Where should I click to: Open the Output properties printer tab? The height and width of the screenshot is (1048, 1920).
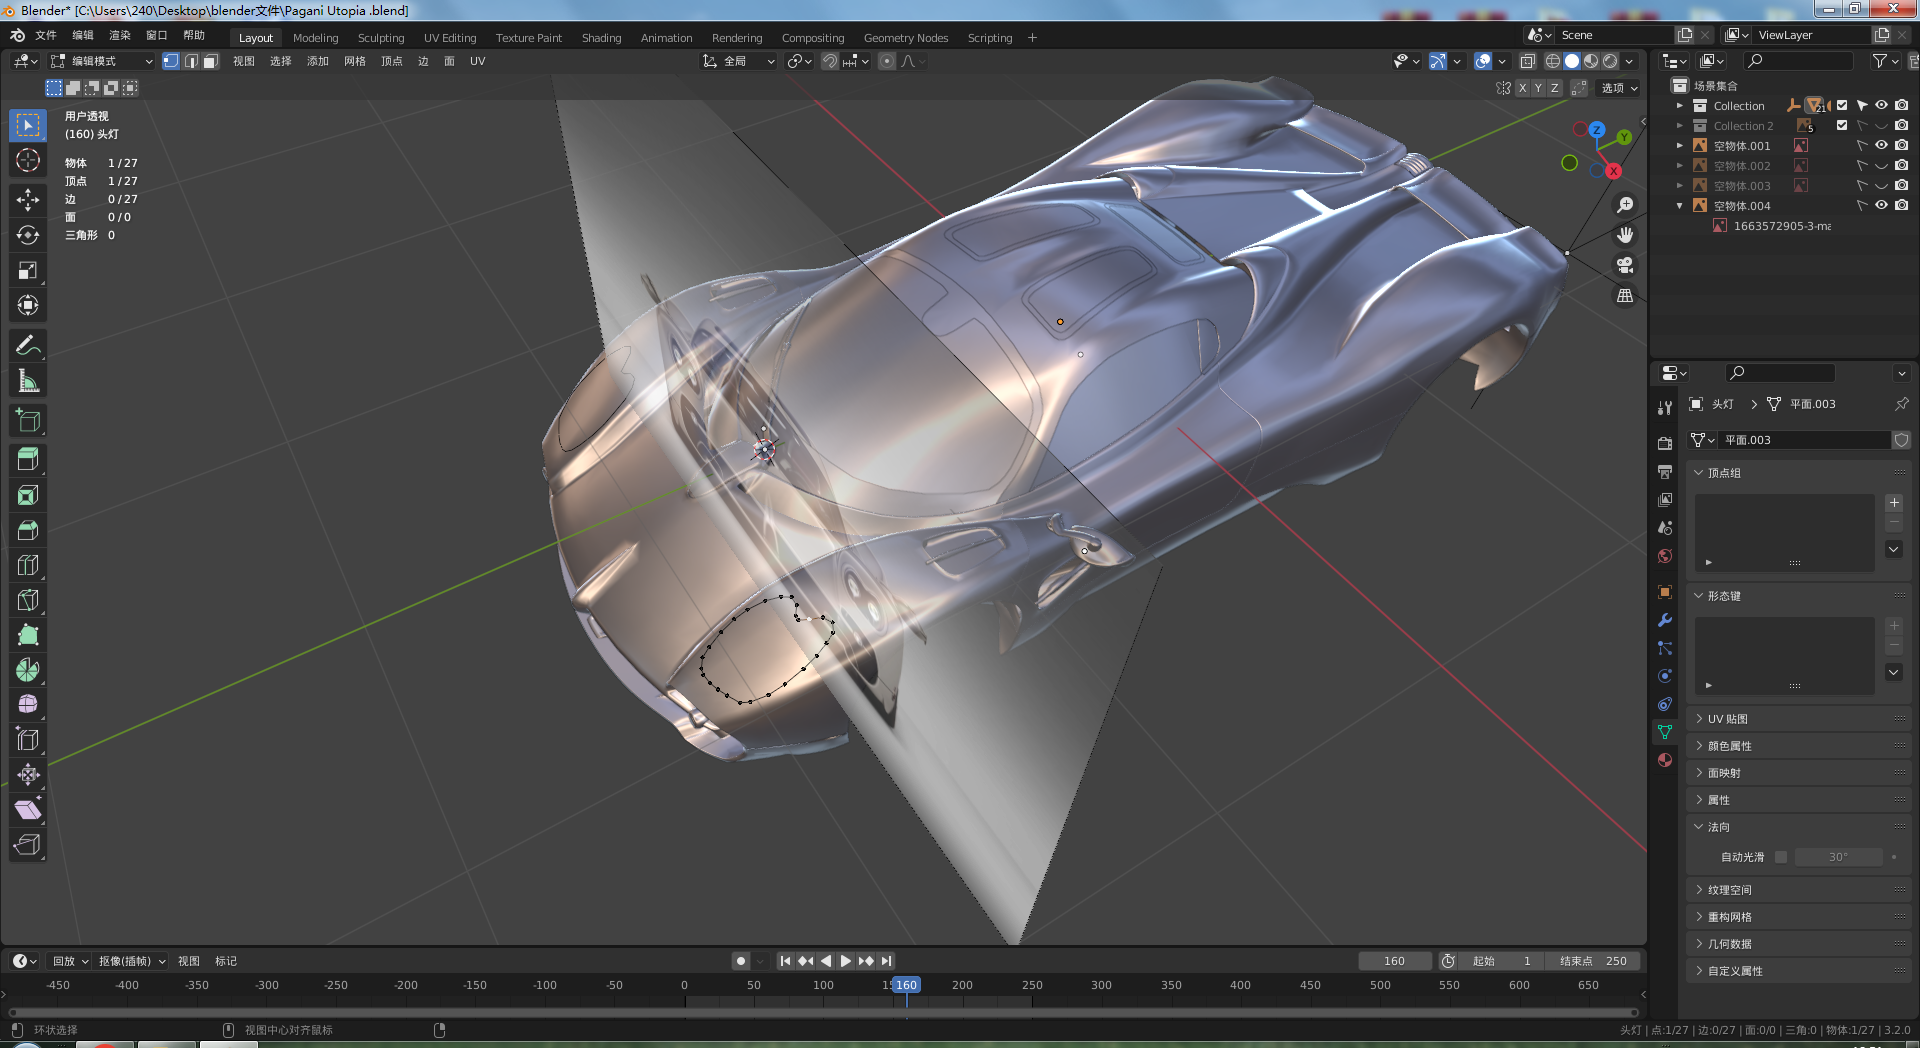(1665, 471)
